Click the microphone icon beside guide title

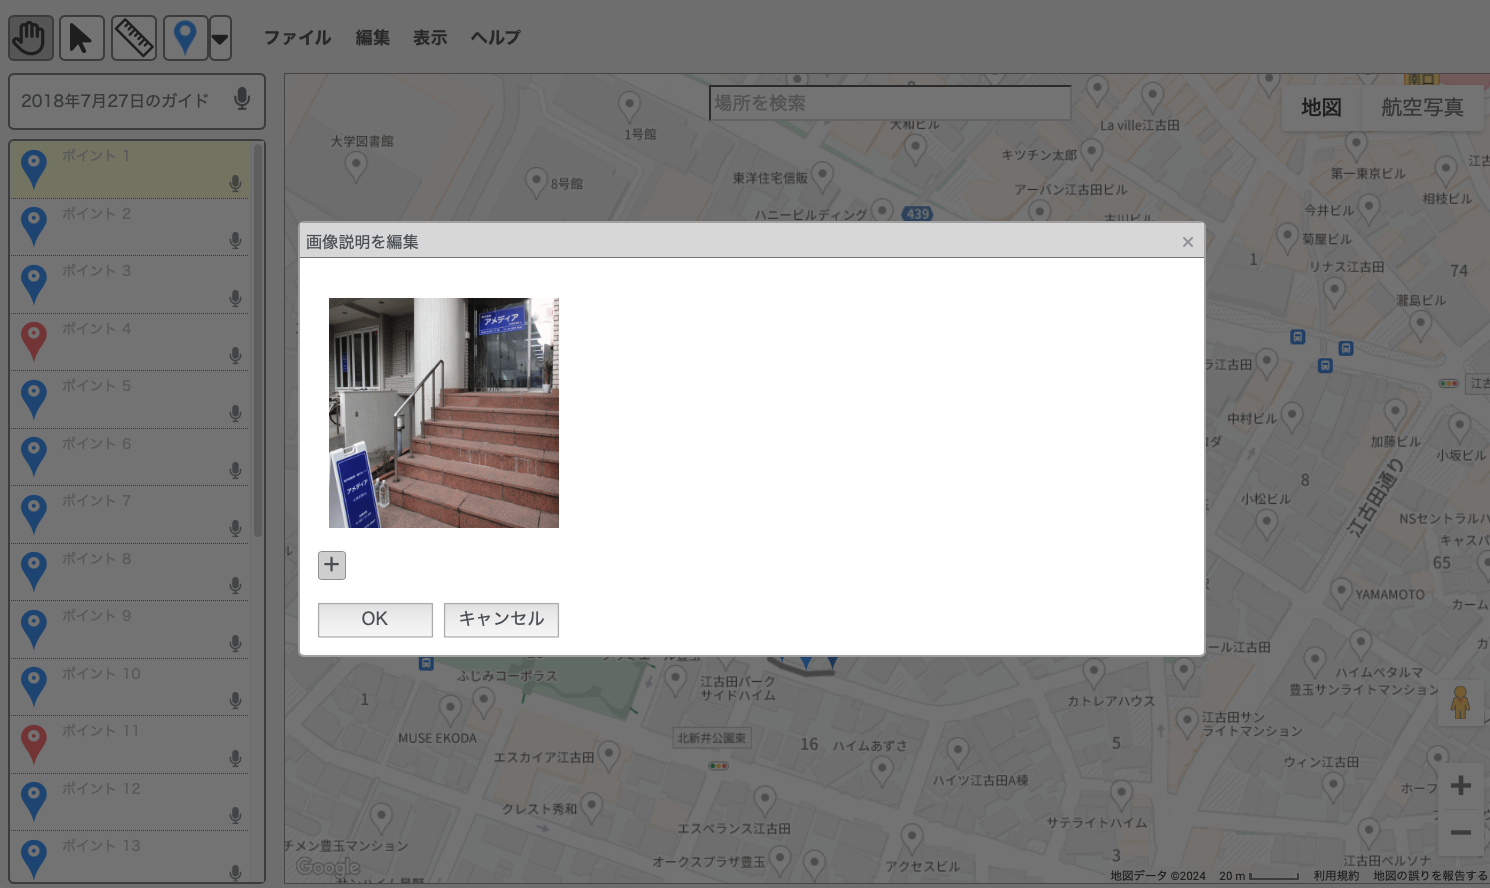point(241,99)
